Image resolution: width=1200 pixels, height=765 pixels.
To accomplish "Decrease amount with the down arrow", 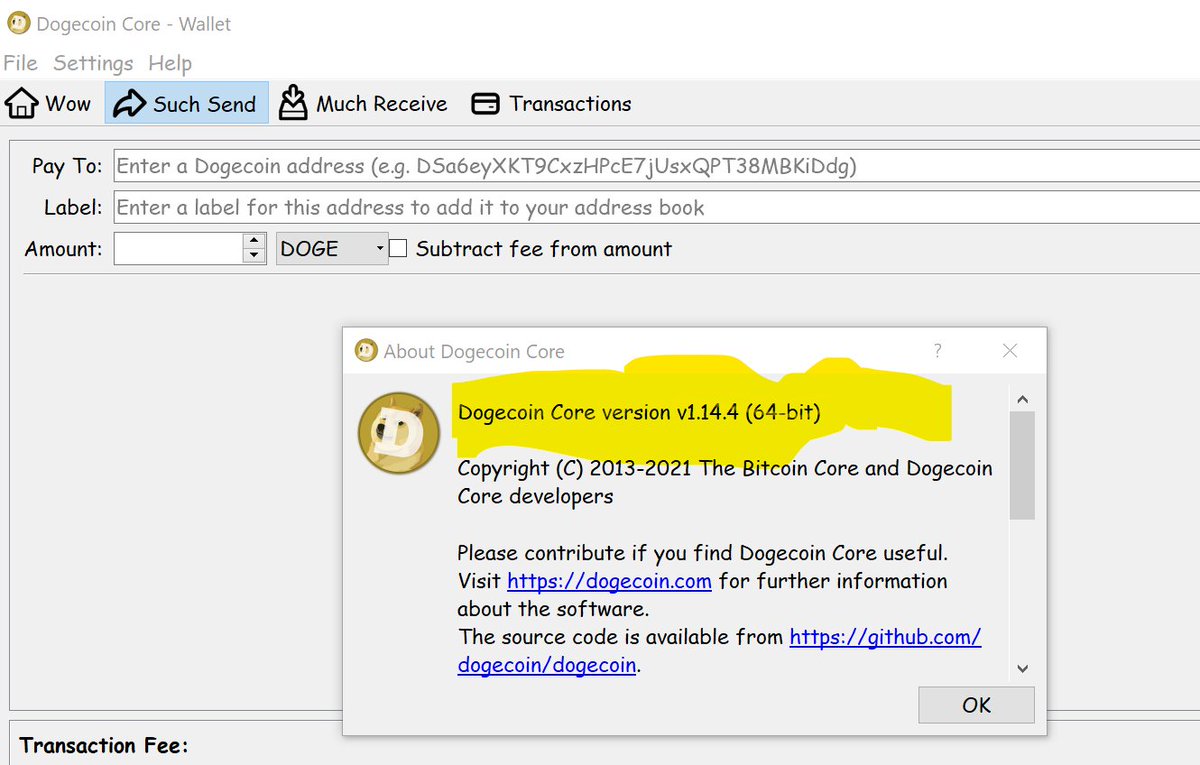I will click(255, 257).
